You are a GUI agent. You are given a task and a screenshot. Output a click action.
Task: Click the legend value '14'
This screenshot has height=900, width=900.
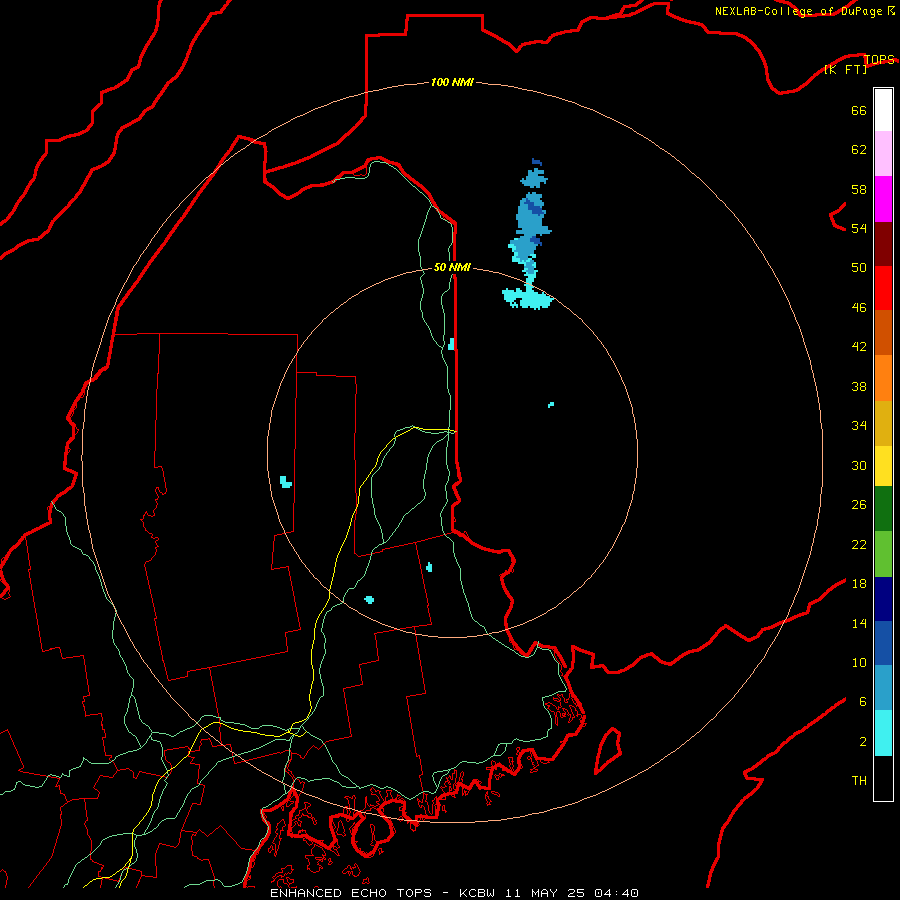pyautogui.click(x=859, y=623)
